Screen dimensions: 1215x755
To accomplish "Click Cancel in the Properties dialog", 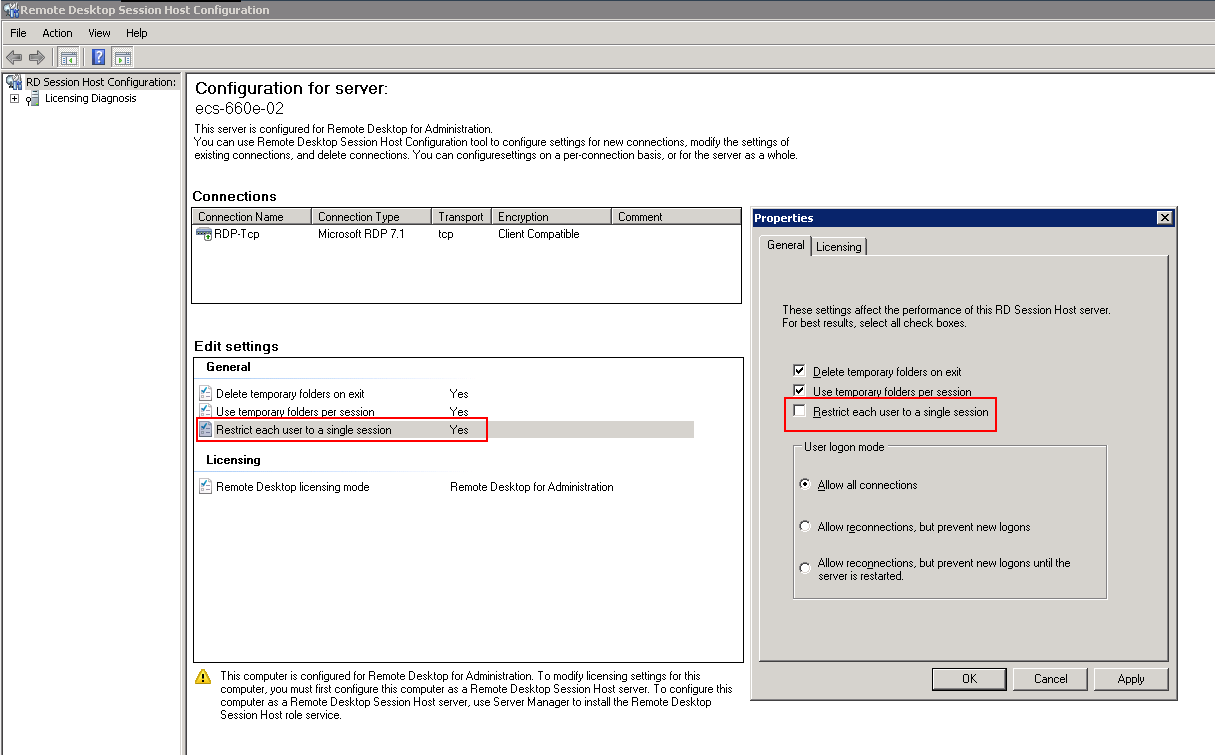I will [x=1050, y=679].
